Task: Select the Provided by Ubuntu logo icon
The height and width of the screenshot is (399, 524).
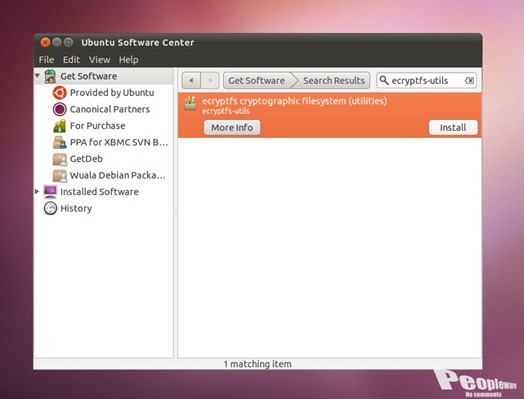Action: click(x=59, y=93)
